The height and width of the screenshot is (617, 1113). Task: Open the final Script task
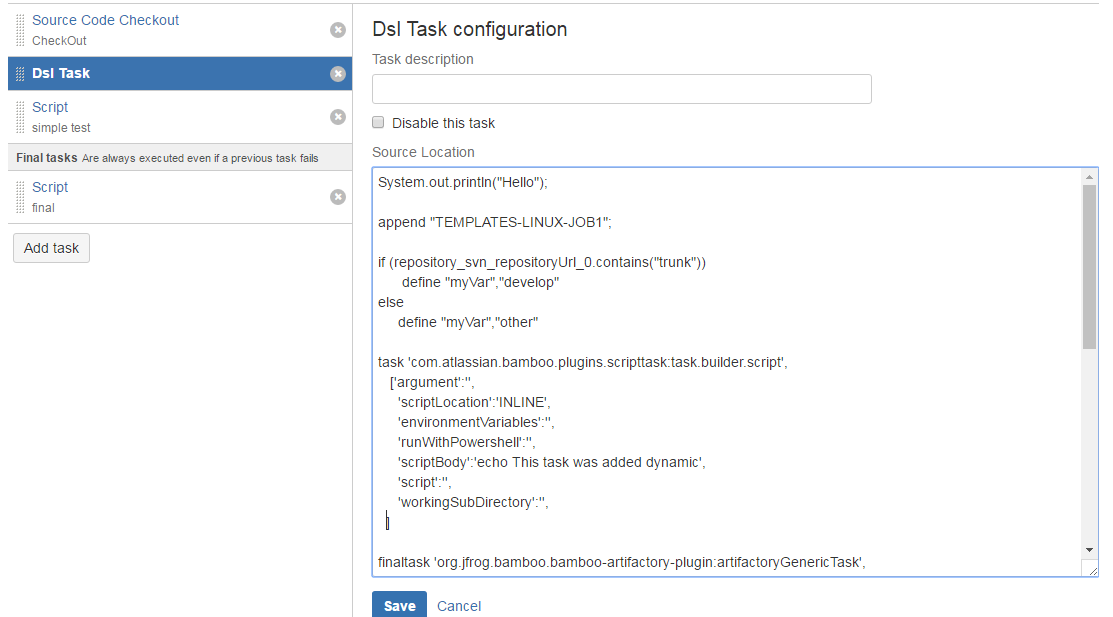pyautogui.click(x=49, y=187)
